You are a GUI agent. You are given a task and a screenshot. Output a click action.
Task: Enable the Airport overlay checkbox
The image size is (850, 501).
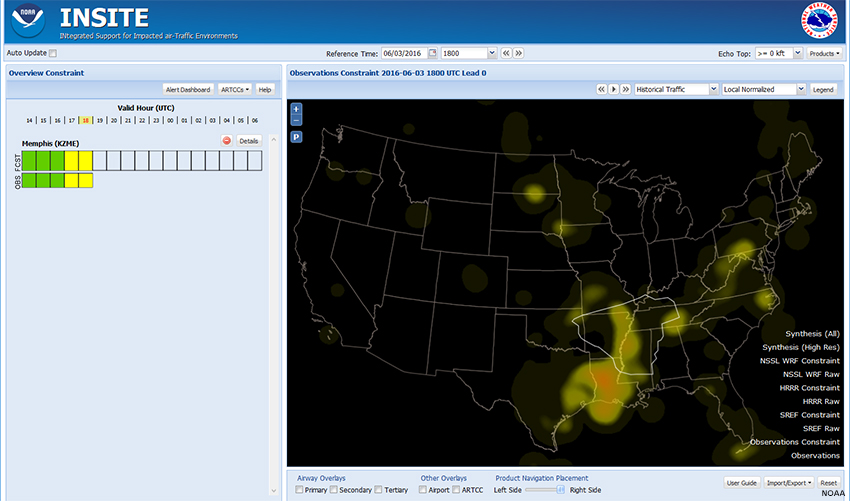pyautogui.click(x=423, y=490)
